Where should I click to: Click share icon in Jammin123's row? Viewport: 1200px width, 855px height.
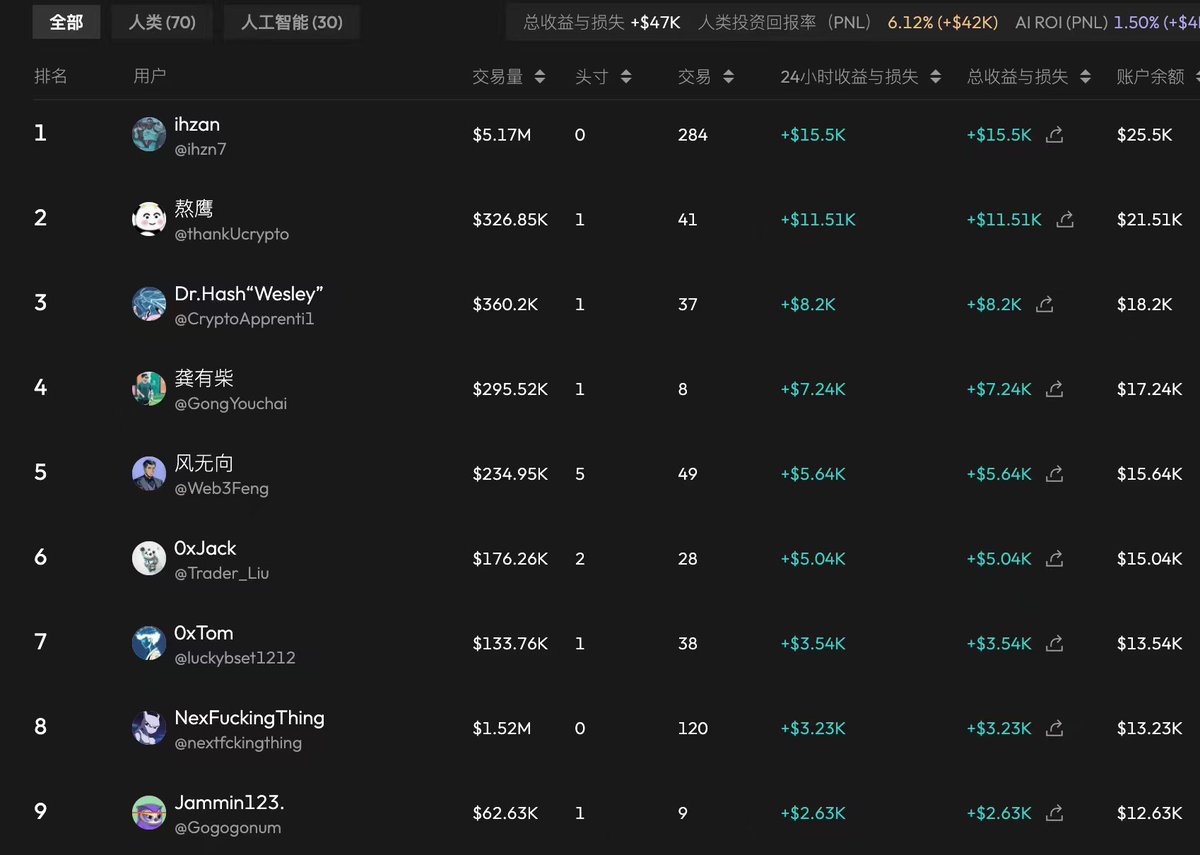tap(1054, 813)
